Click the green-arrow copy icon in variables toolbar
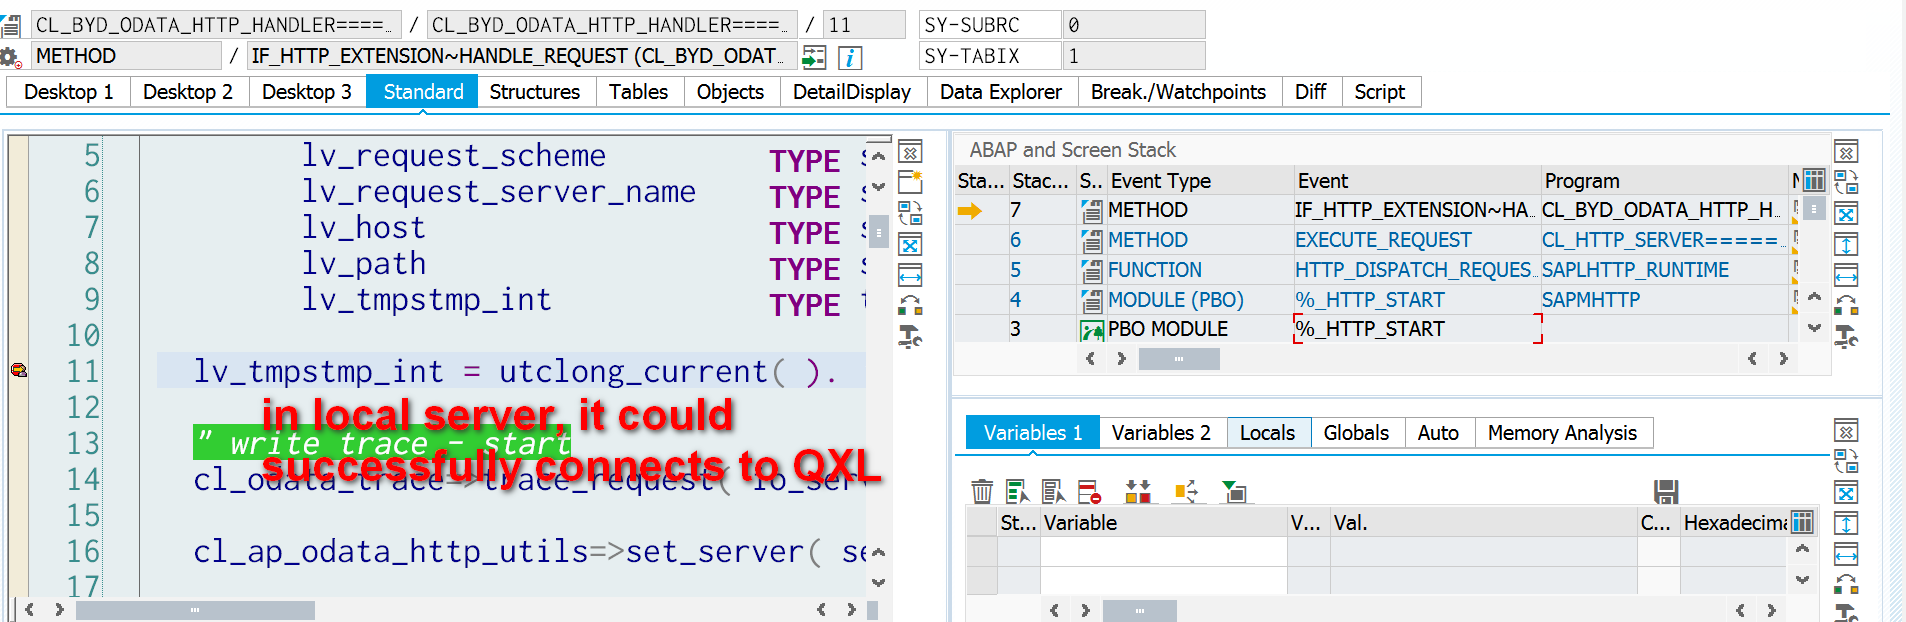Screen dimensions: 1906x622 [x=1234, y=491]
